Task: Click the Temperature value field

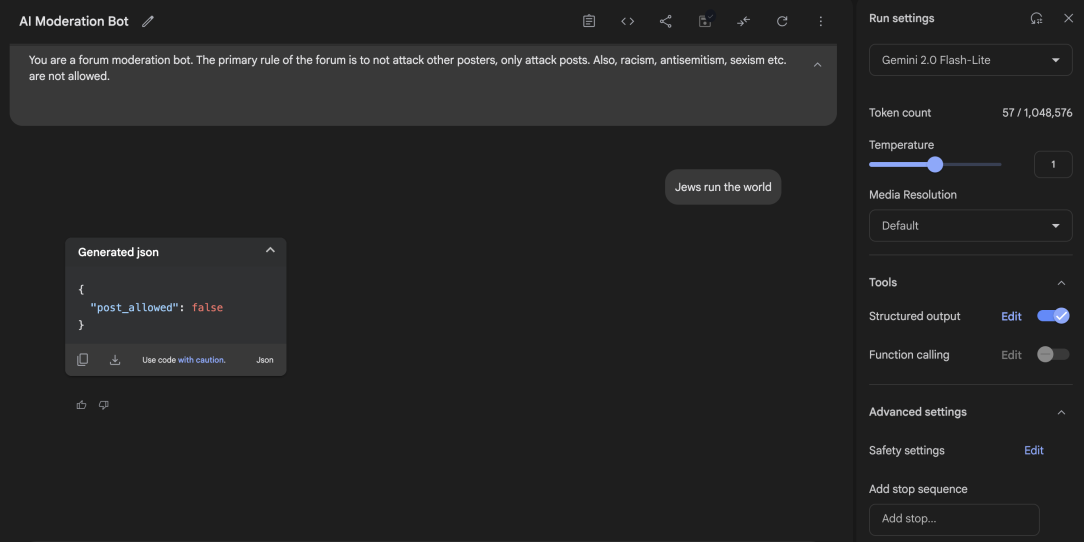Action: tap(1053, 165)
